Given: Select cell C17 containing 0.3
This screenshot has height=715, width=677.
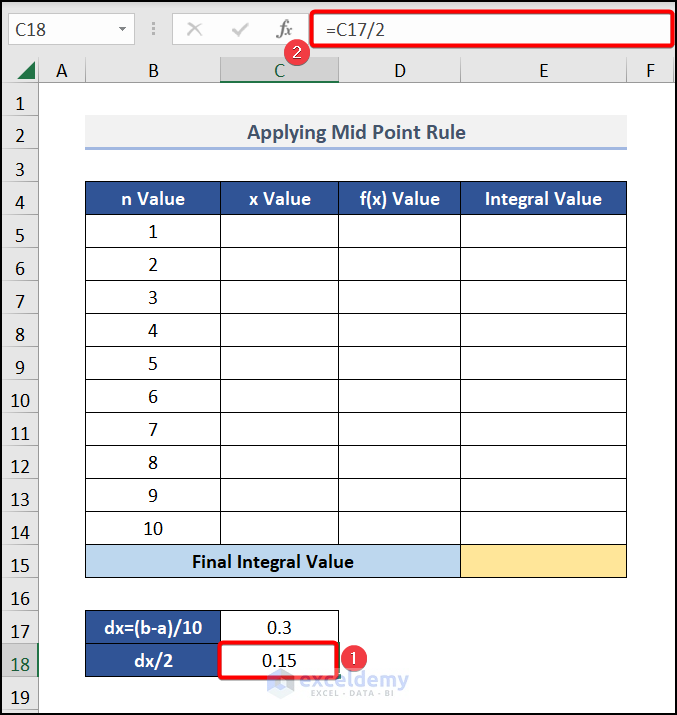Looking at the screenshot, I should tap(279, 627).
